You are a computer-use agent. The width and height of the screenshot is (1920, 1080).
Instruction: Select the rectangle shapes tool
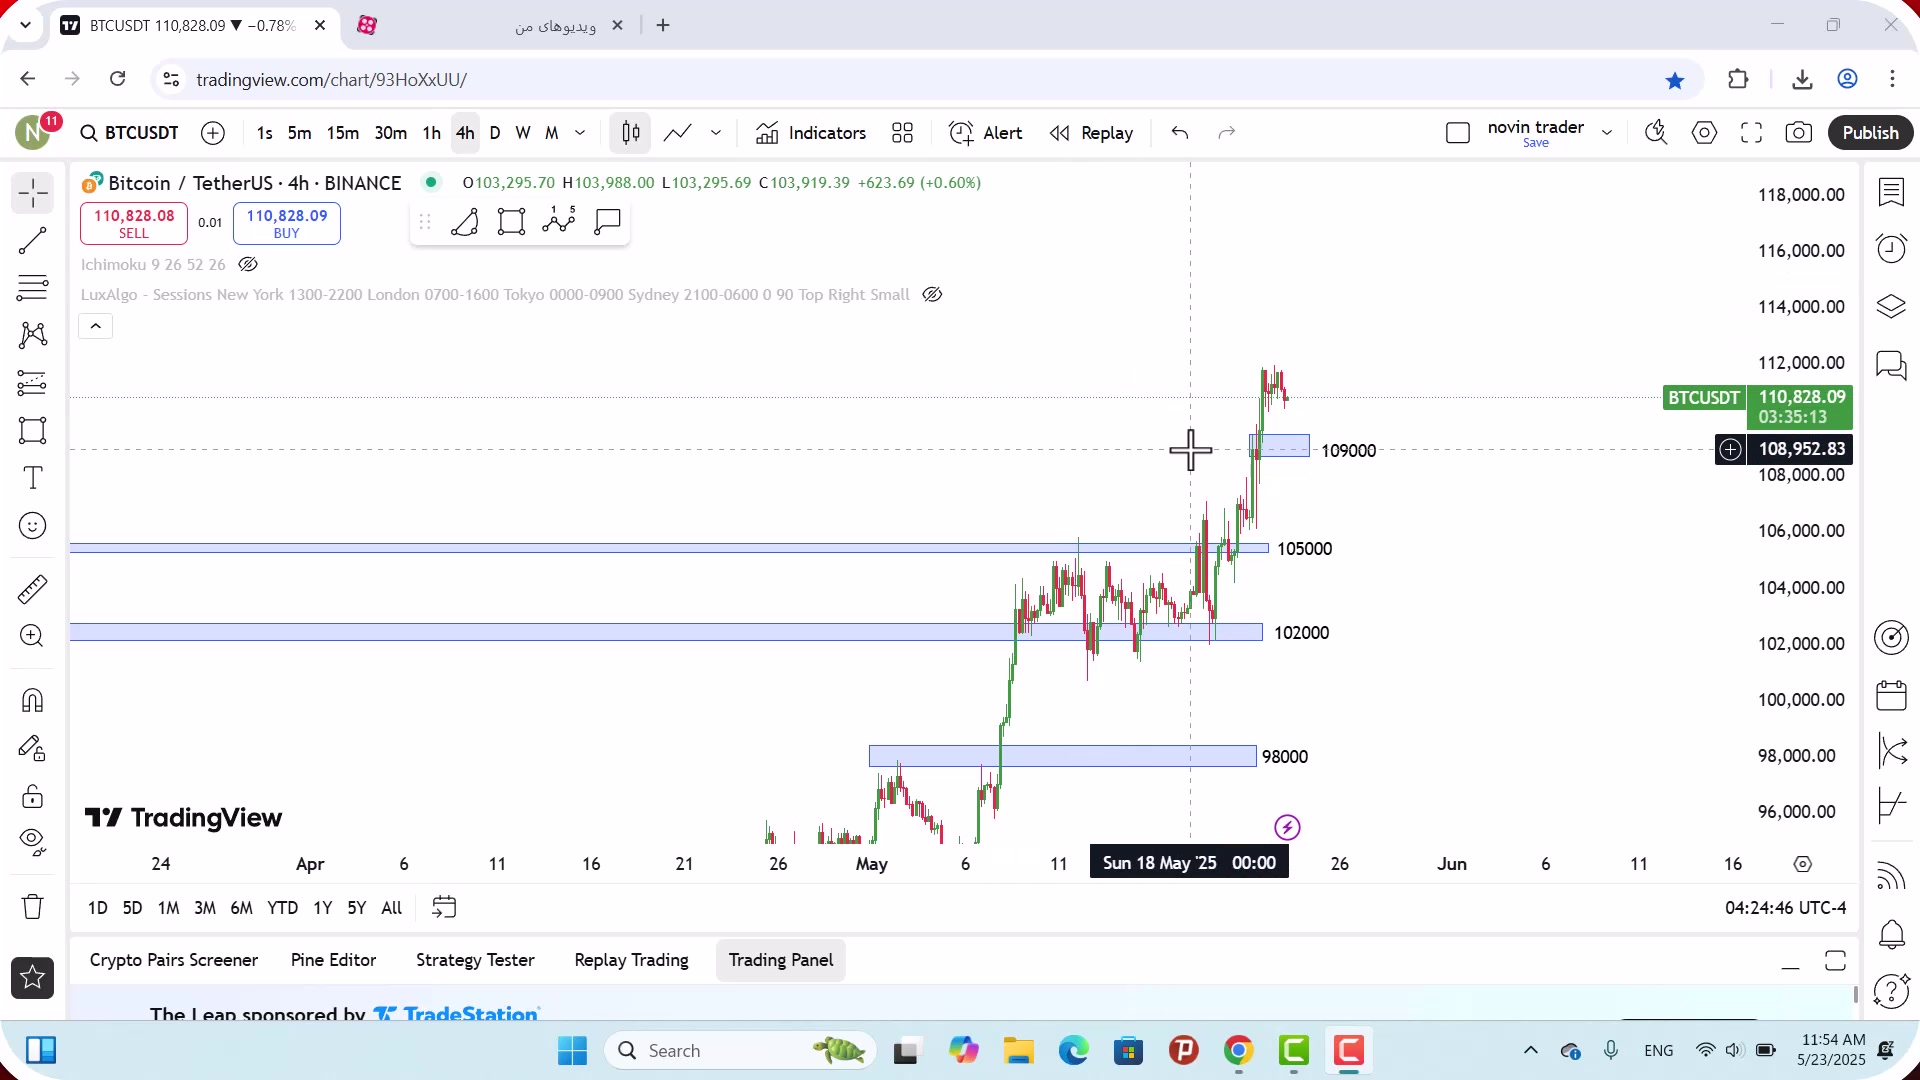click(x=33, y=431)
